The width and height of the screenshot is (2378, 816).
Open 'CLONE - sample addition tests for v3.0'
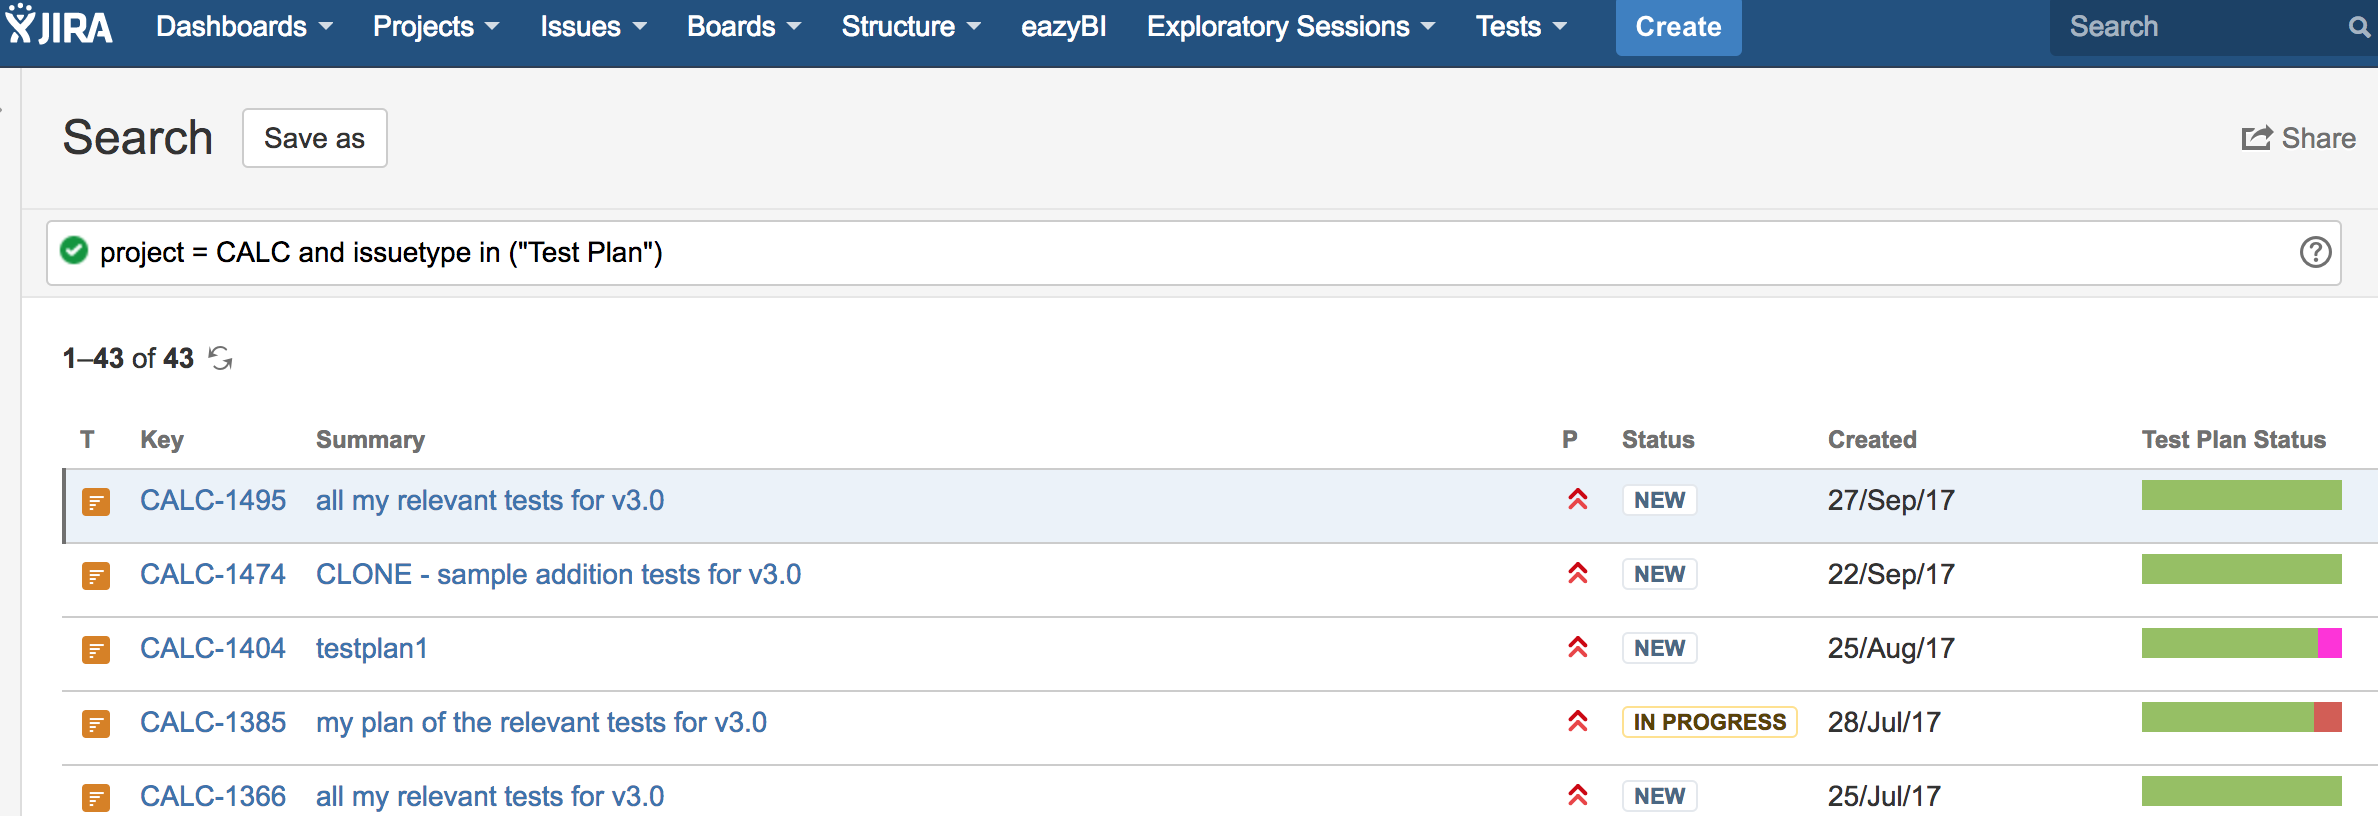point(558,574)
